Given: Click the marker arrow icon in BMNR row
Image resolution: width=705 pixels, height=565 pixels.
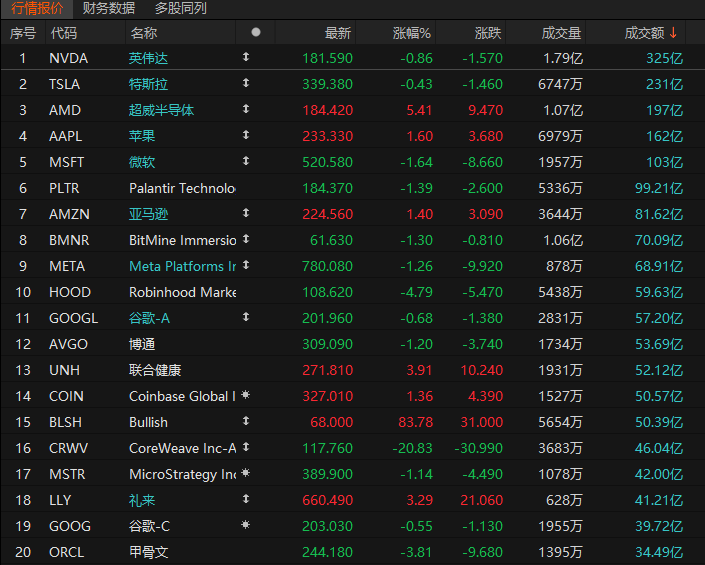Looking at the screenshot, I should (246, 239).
